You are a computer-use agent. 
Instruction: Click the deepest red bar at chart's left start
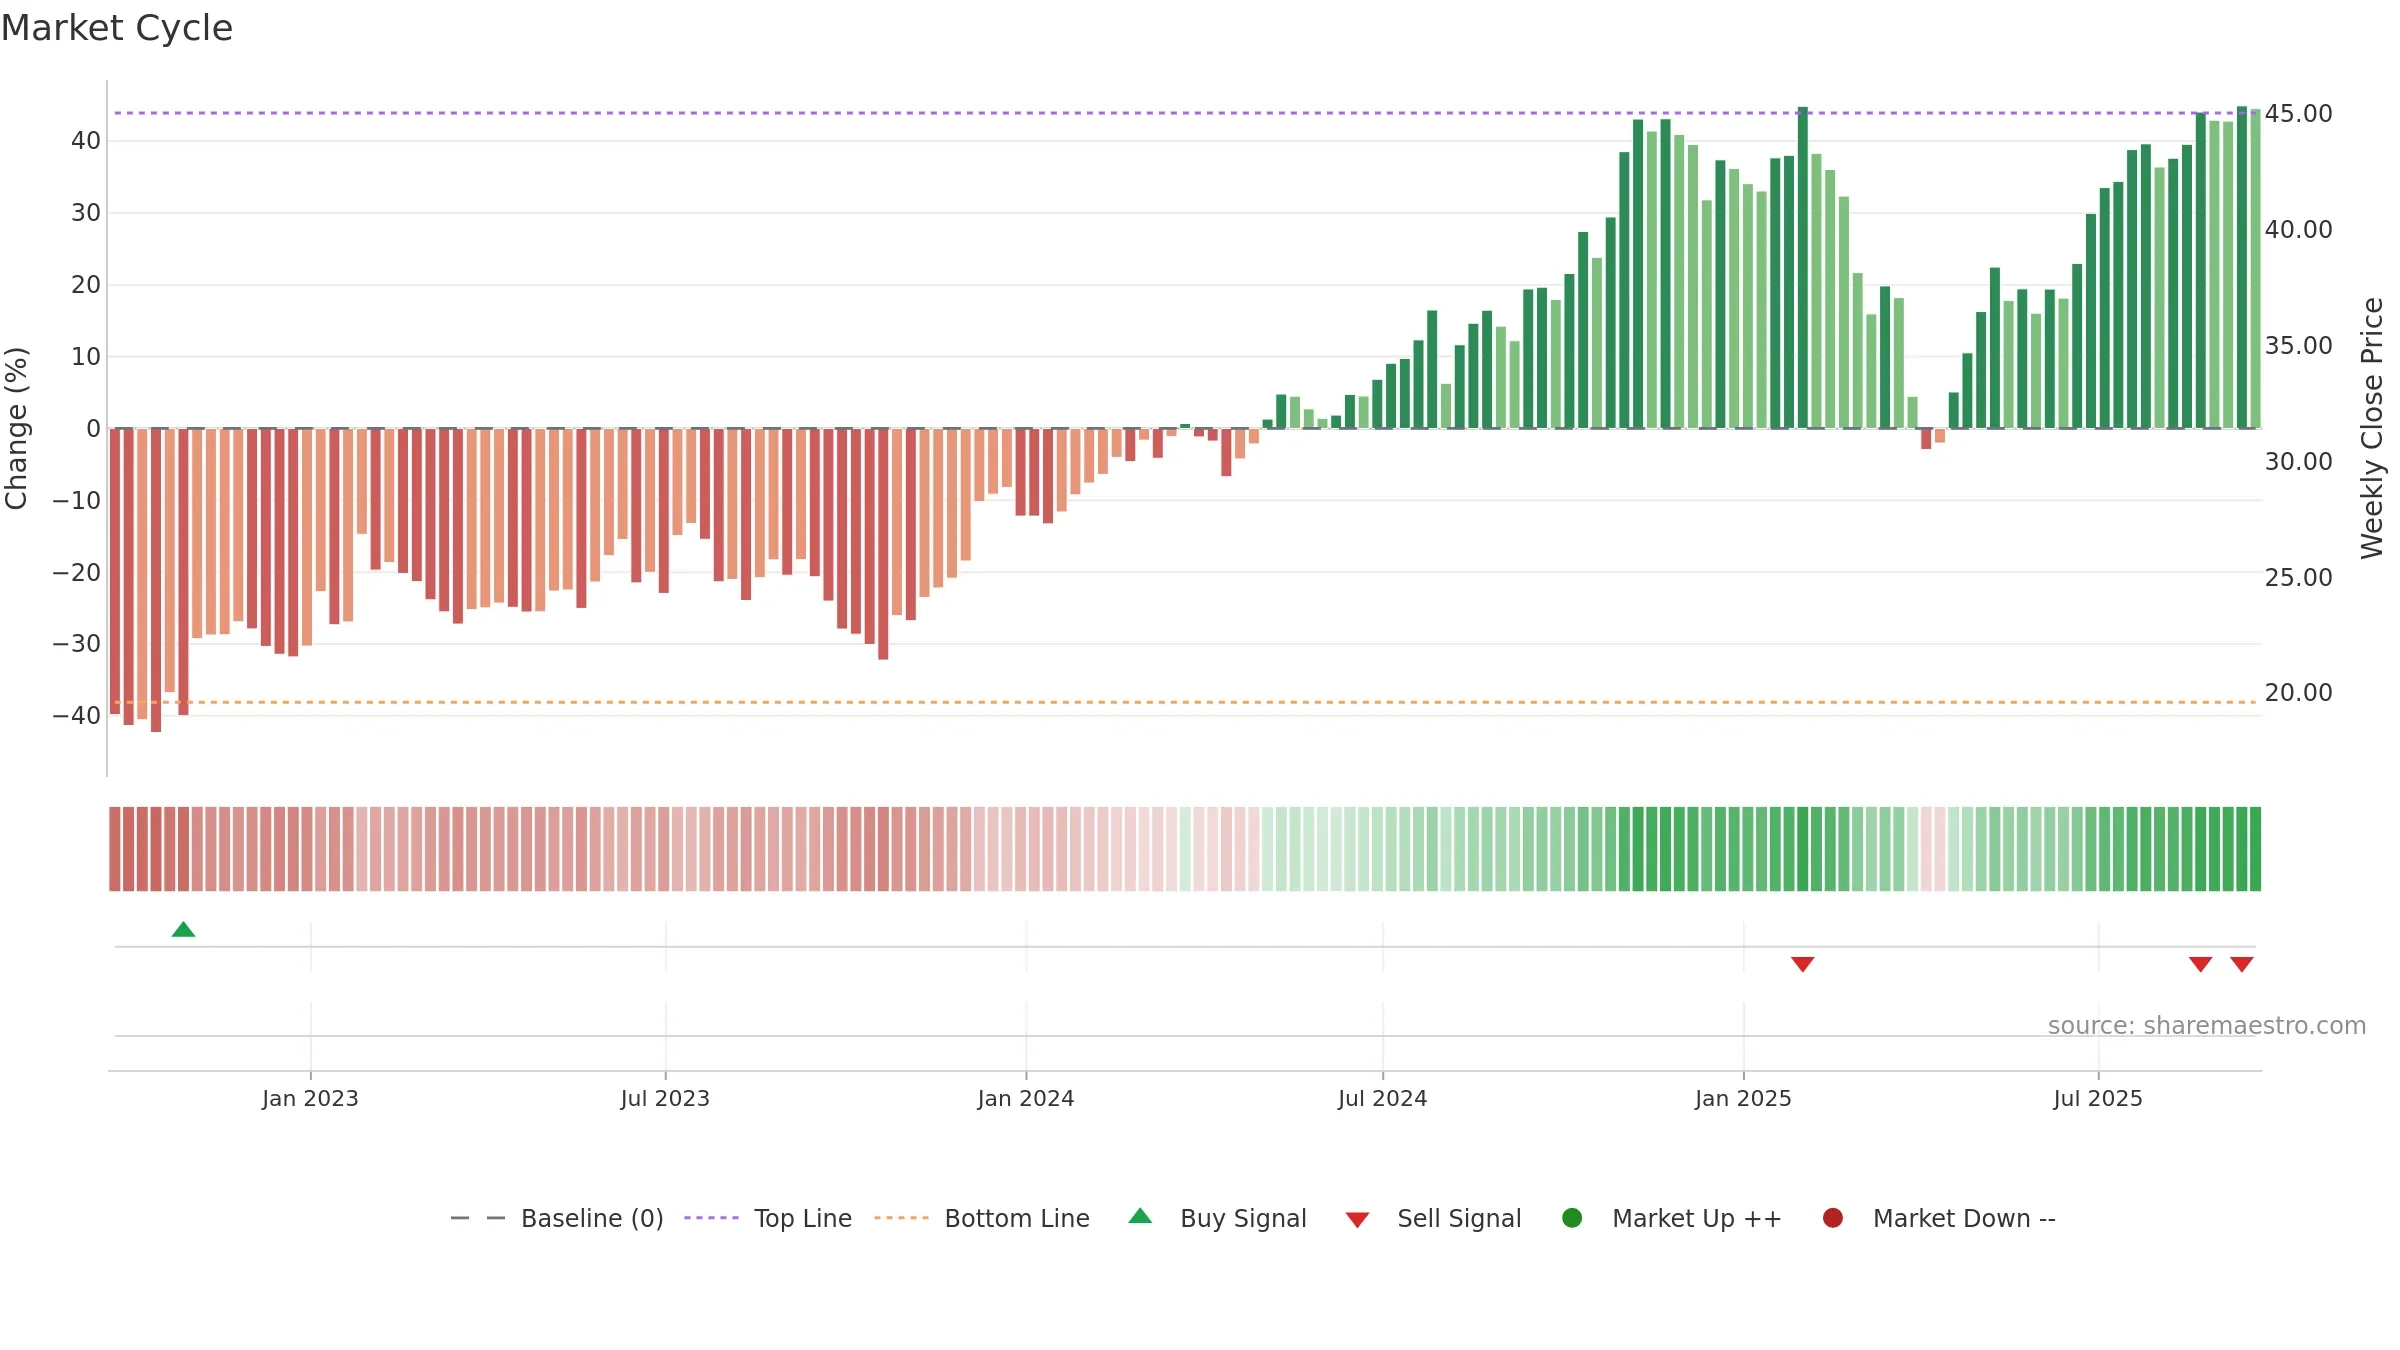(x=156, y=580)
